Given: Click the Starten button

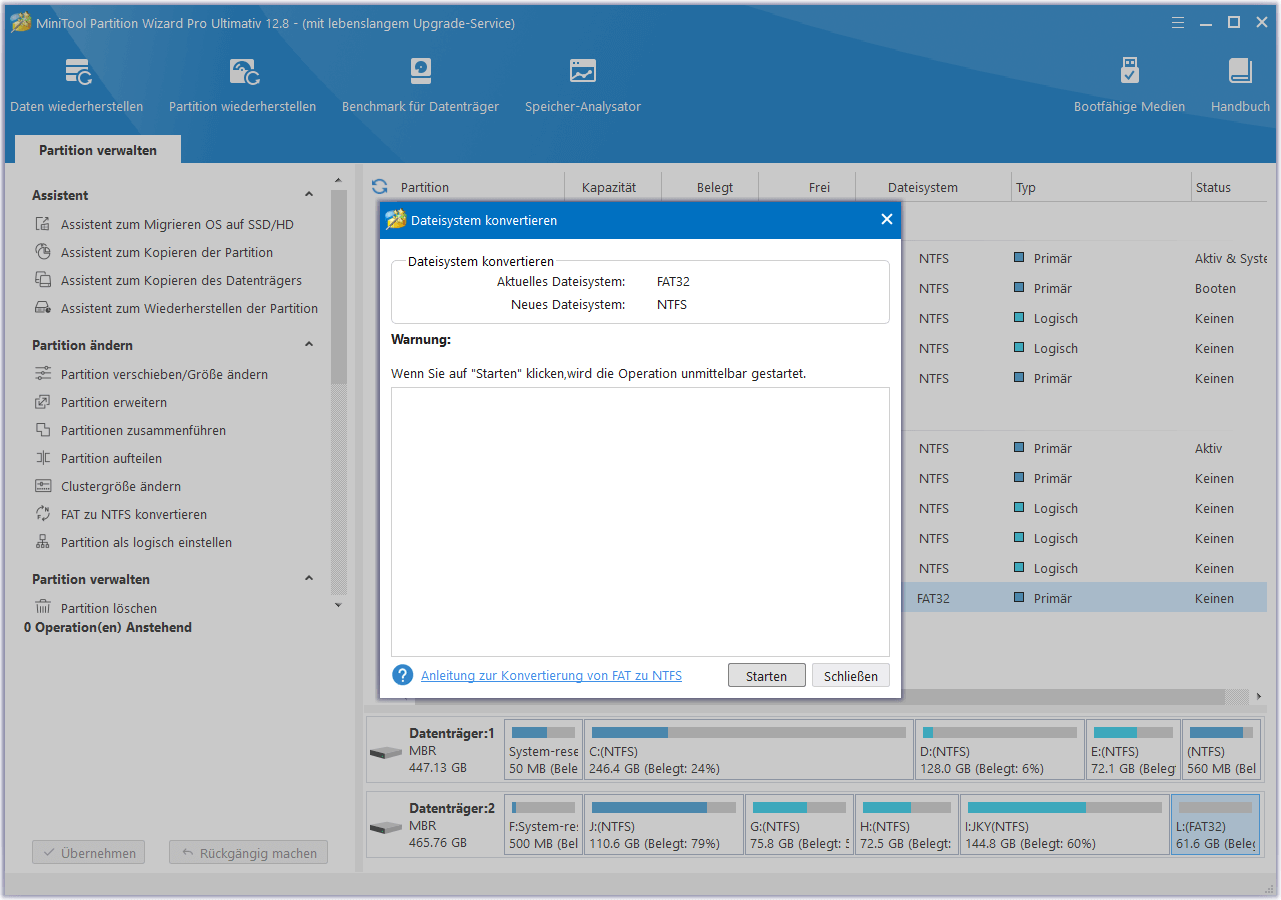Looking at the screenshot, I should click(766, 676).
